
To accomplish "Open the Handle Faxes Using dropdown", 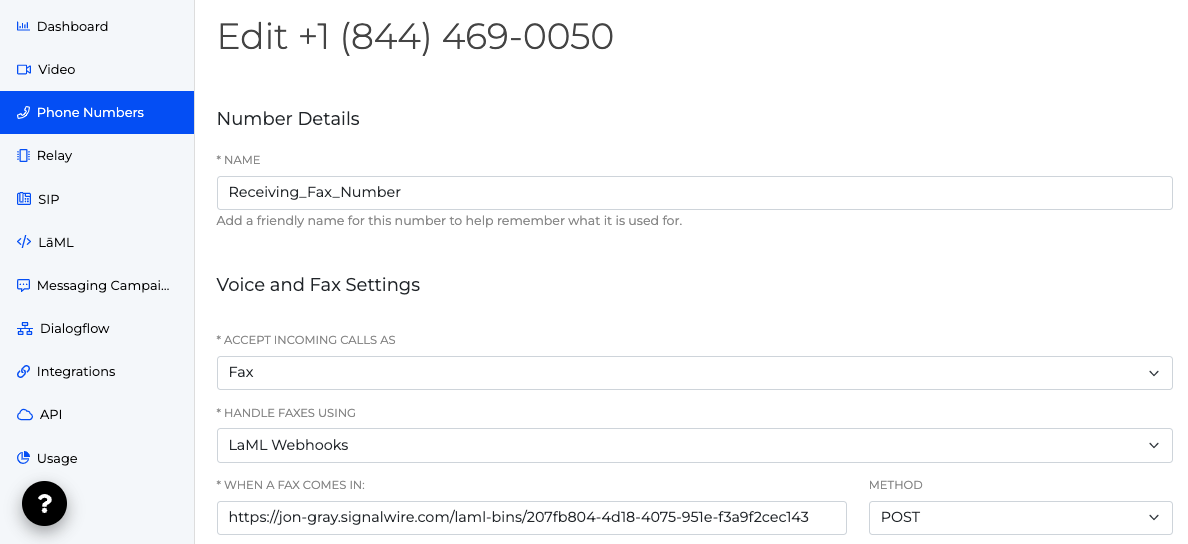I will pyautogui.click(x=694, y=446).
